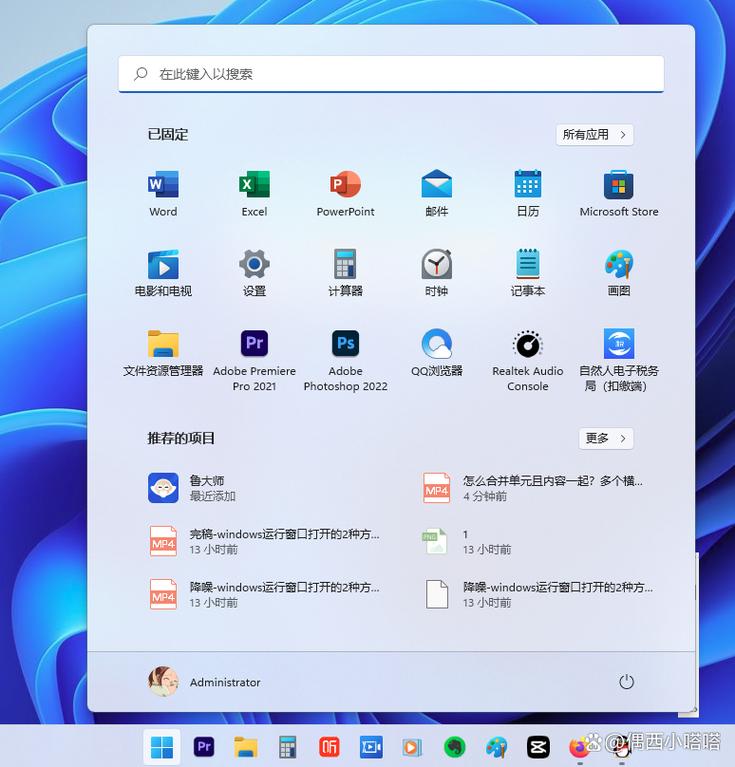Open the media player taskbar icon
This screenshot has width=735, height=767.
tap(412, 747)
